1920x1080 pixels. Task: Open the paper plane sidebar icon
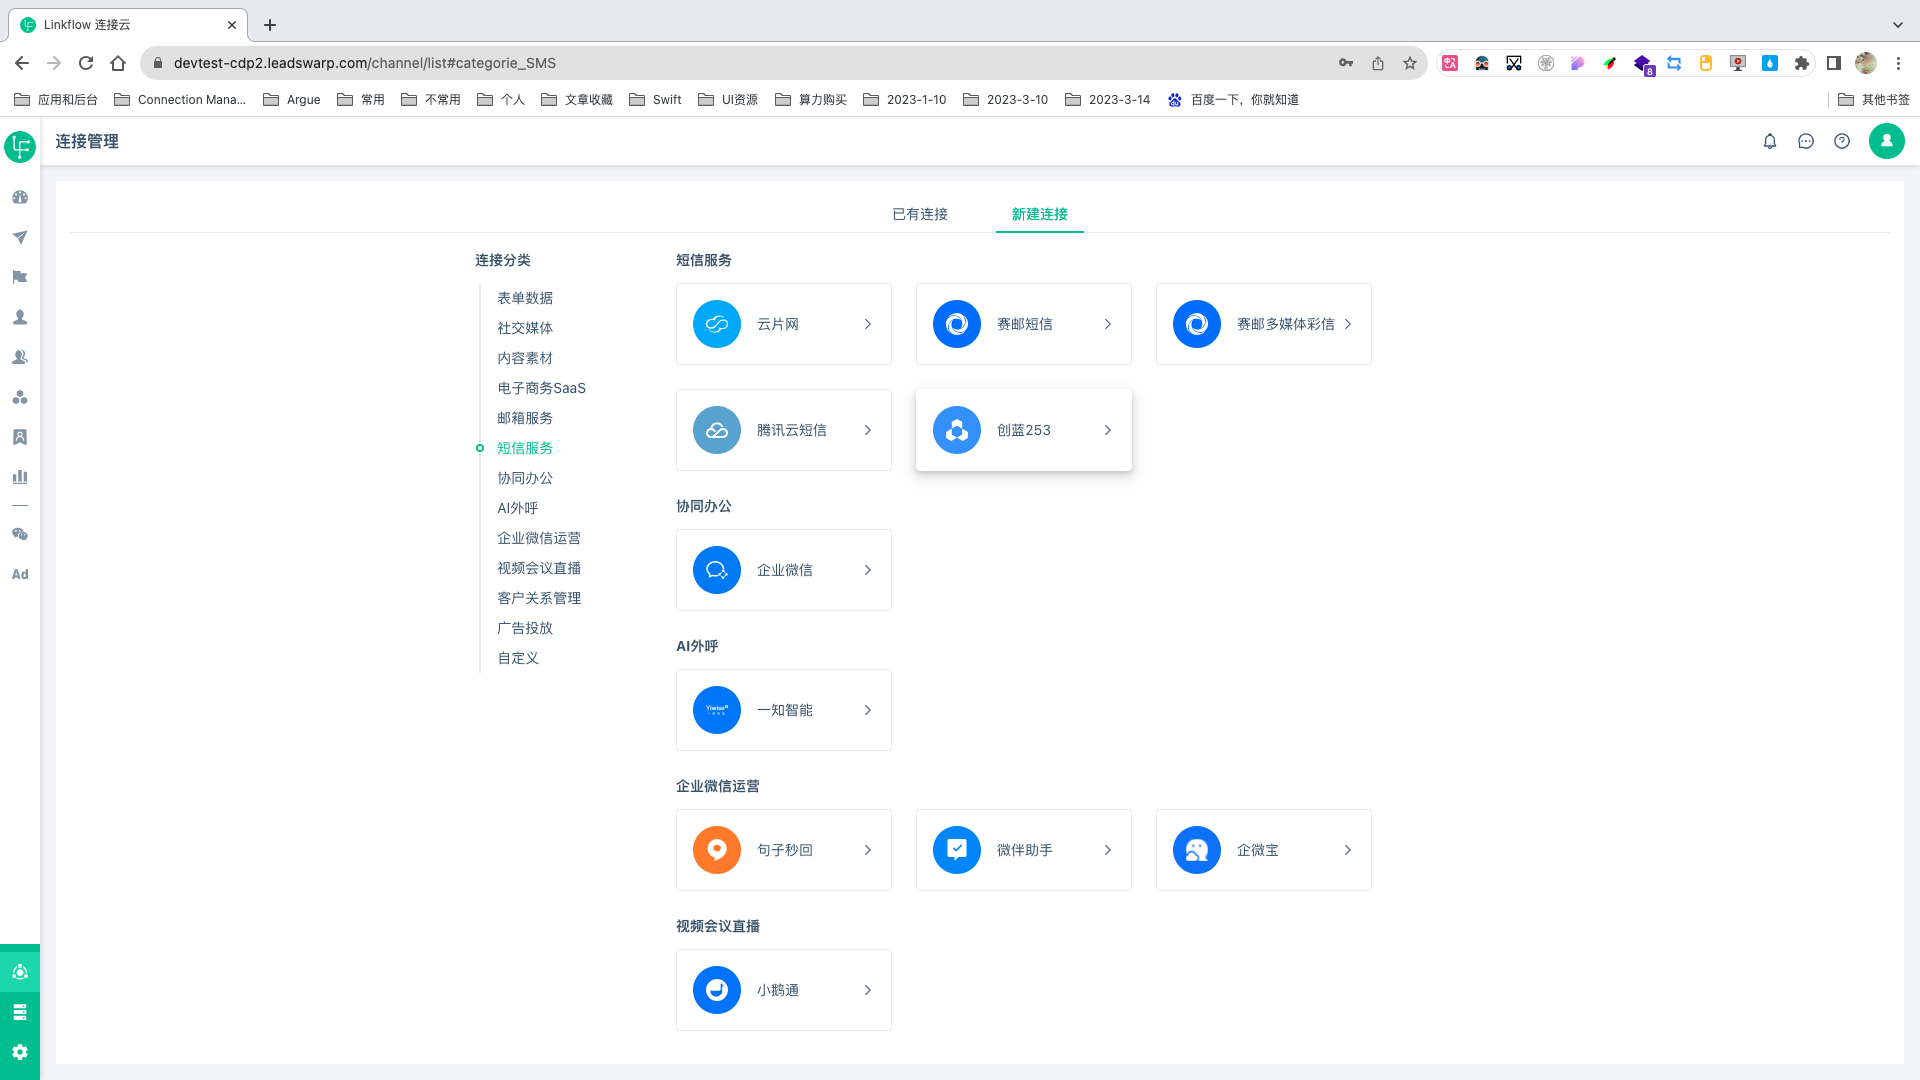(x=20, y=237)
